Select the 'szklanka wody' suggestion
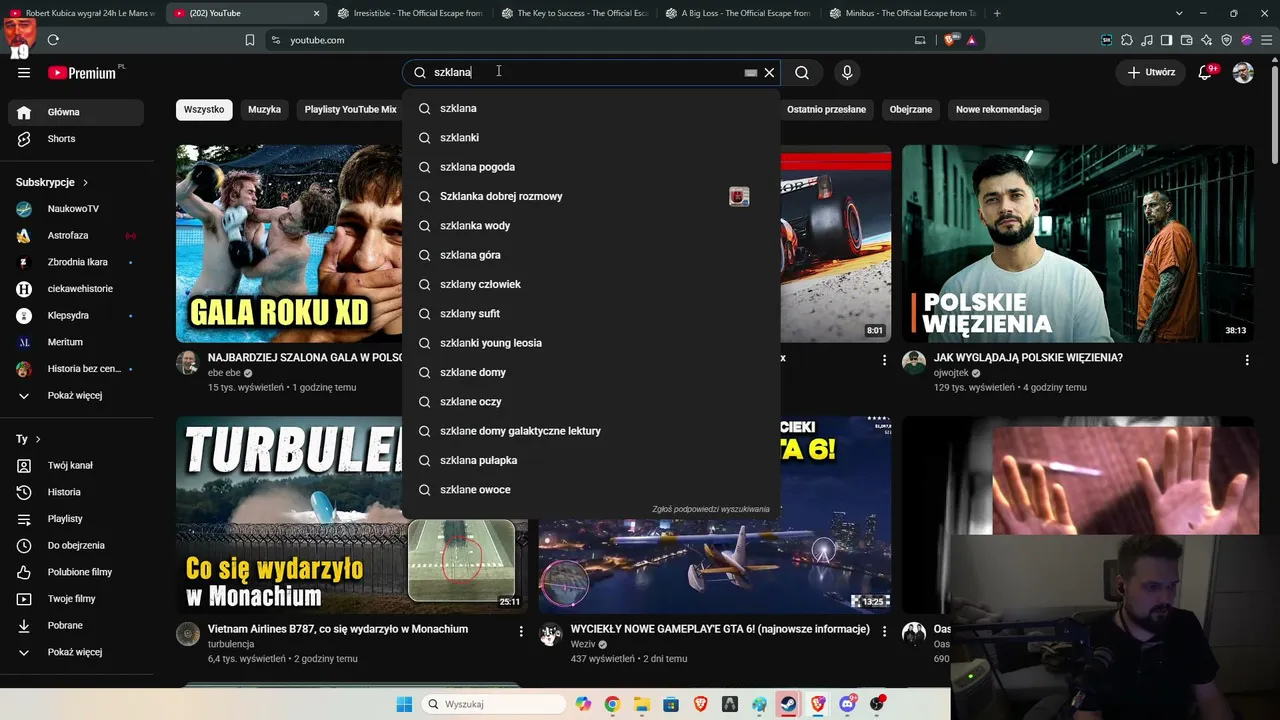 click(x=591, y=226)
